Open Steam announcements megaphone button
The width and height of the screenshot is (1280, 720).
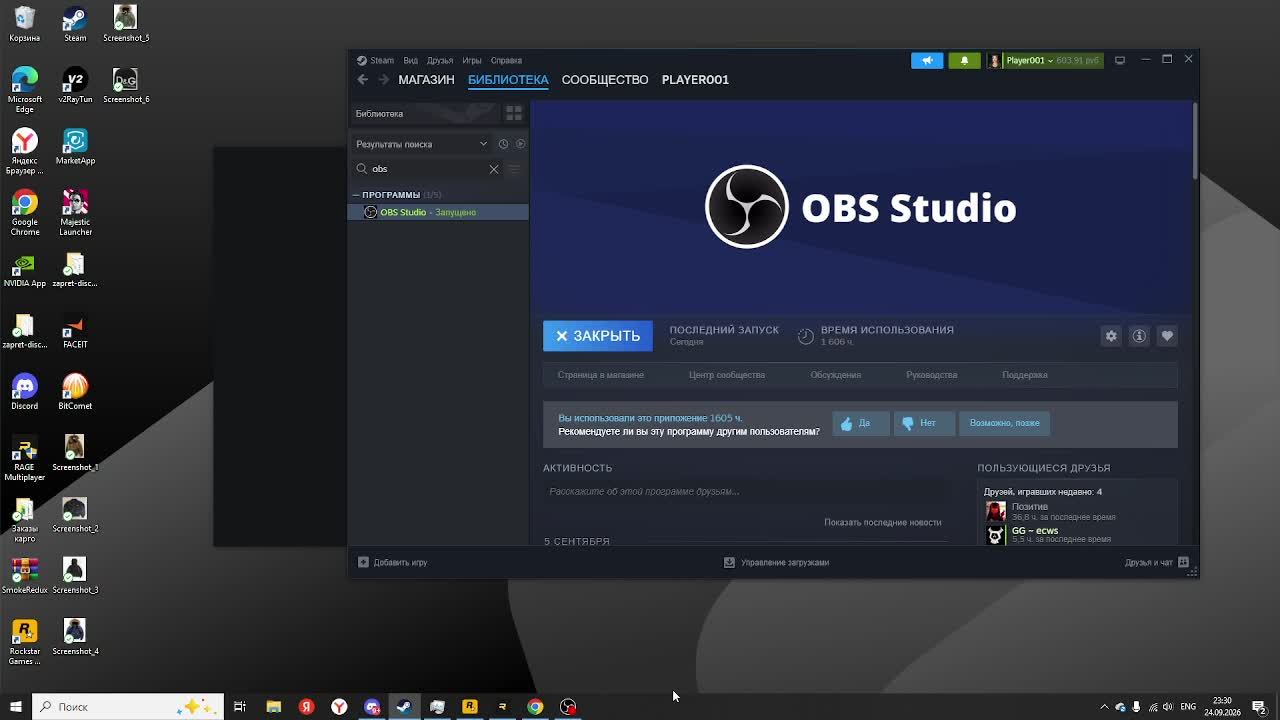[927, 60]
